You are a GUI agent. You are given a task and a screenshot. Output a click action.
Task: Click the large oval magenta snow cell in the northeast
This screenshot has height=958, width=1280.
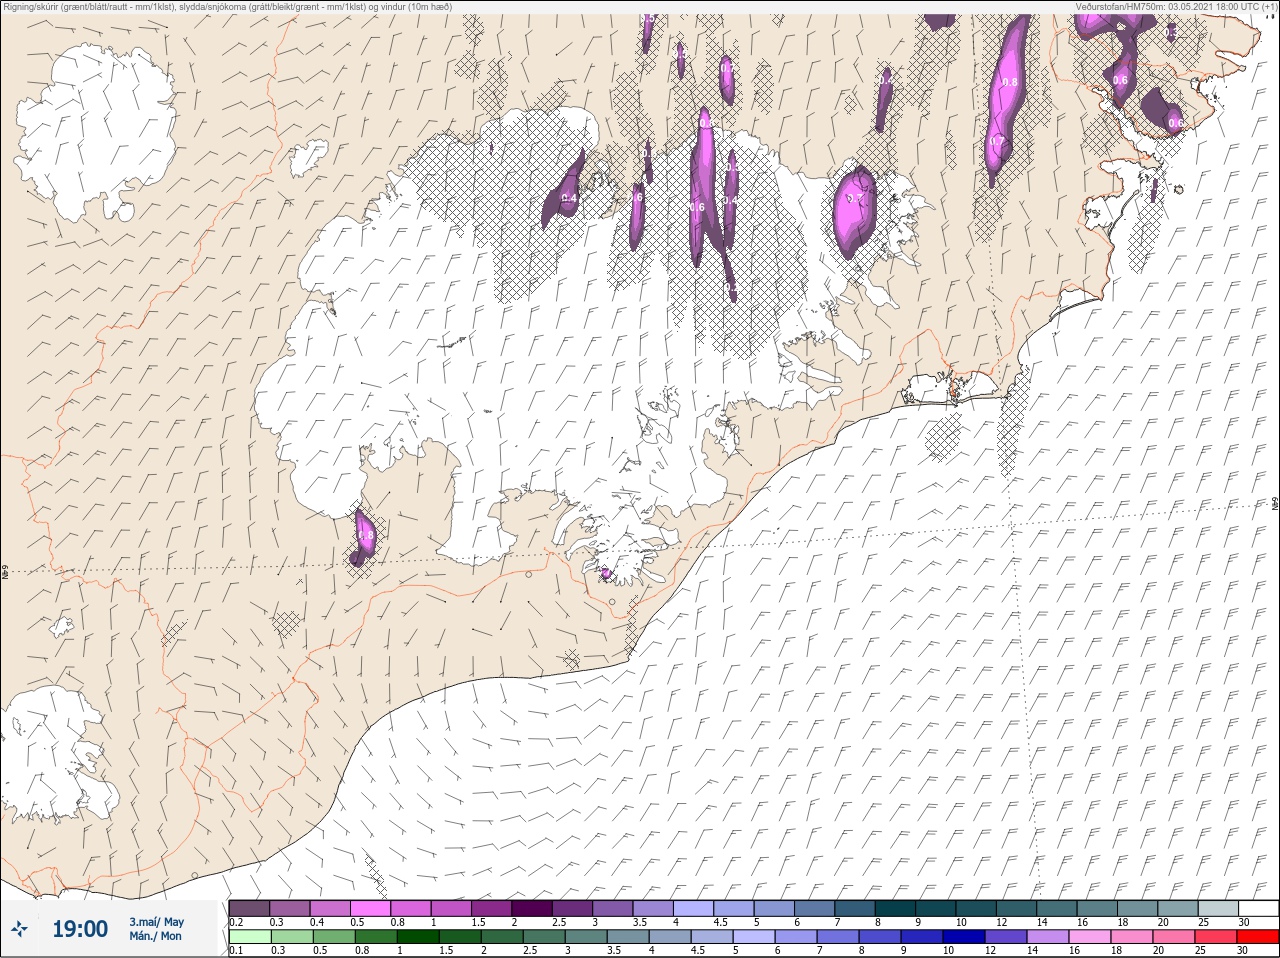(x=854, y=211)
